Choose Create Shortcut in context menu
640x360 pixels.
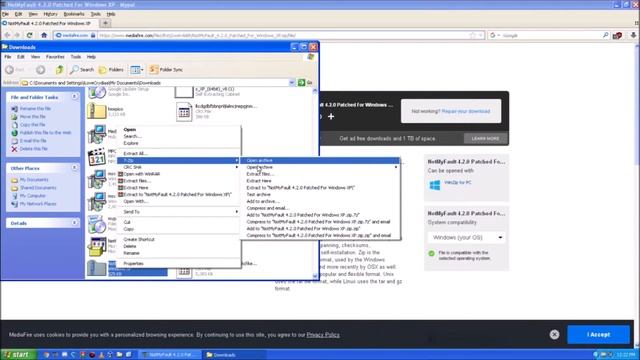tap(179, 239)
